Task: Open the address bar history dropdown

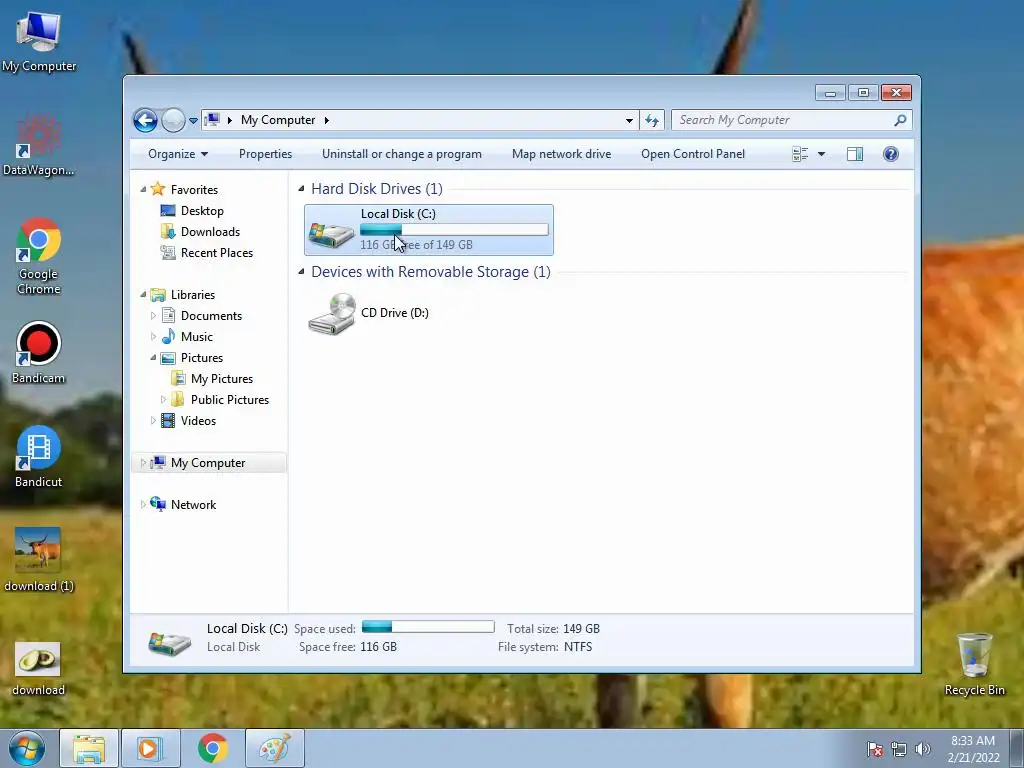Action: (x=629, y=120)
